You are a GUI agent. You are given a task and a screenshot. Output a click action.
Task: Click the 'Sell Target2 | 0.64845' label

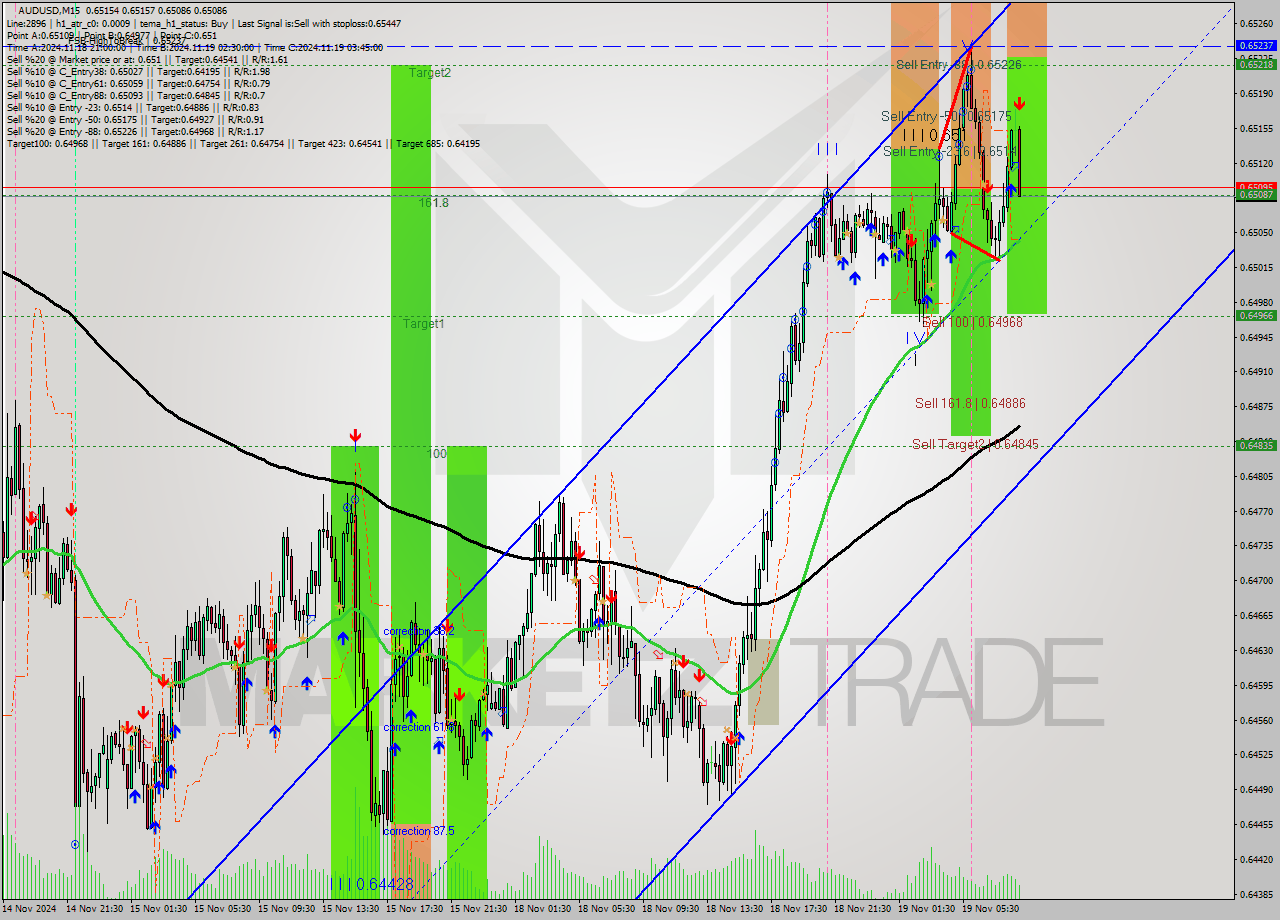coord(975,445)
